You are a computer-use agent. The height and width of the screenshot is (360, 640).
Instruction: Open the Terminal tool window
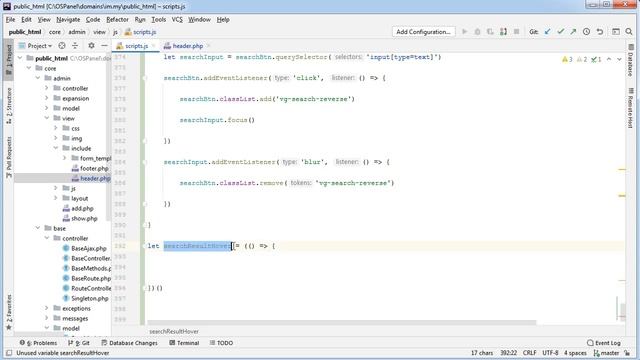tap(184, 343)
